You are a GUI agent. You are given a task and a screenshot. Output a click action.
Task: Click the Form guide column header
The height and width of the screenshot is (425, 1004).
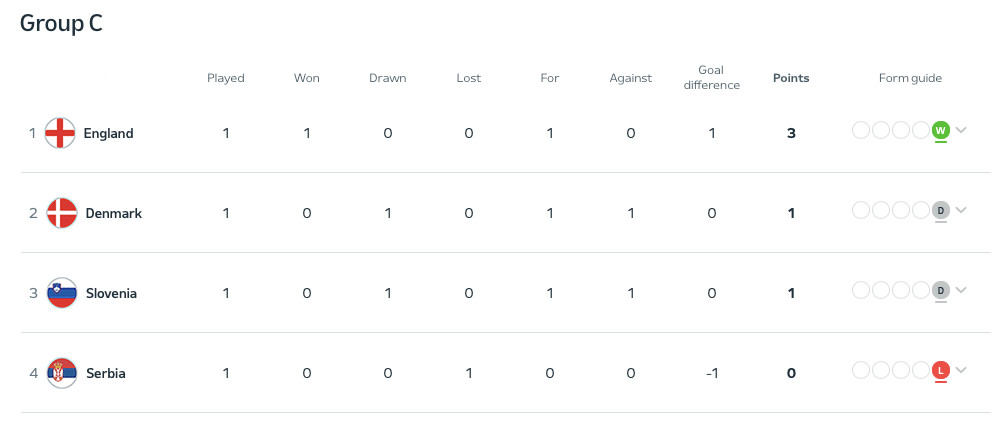[910, 78]
